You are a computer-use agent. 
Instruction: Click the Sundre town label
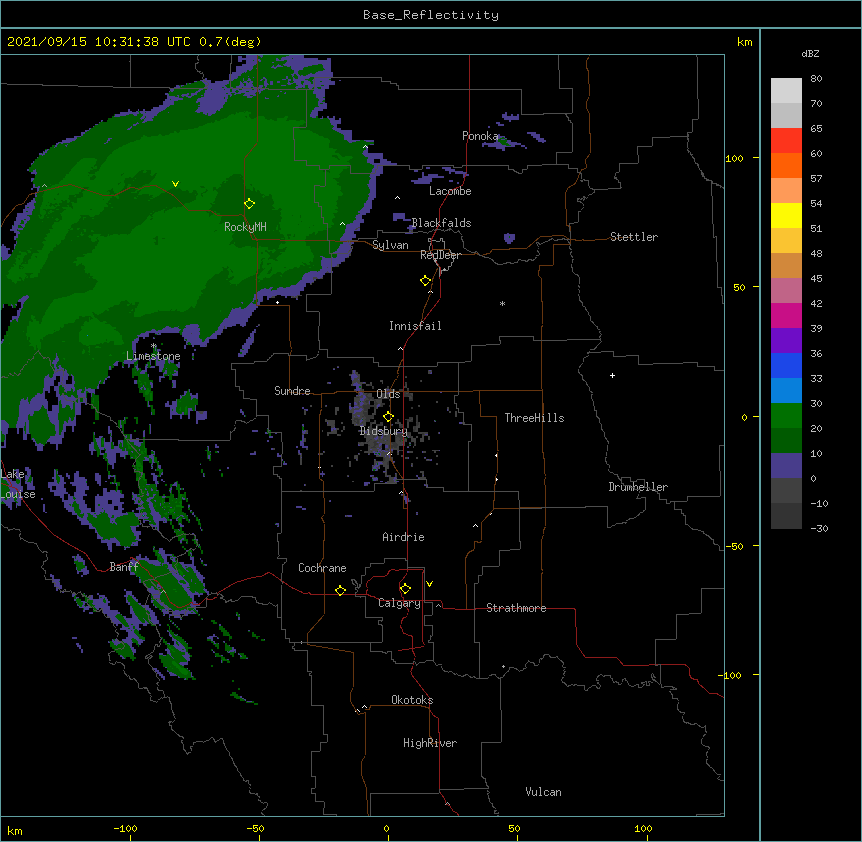click(292, 391)
